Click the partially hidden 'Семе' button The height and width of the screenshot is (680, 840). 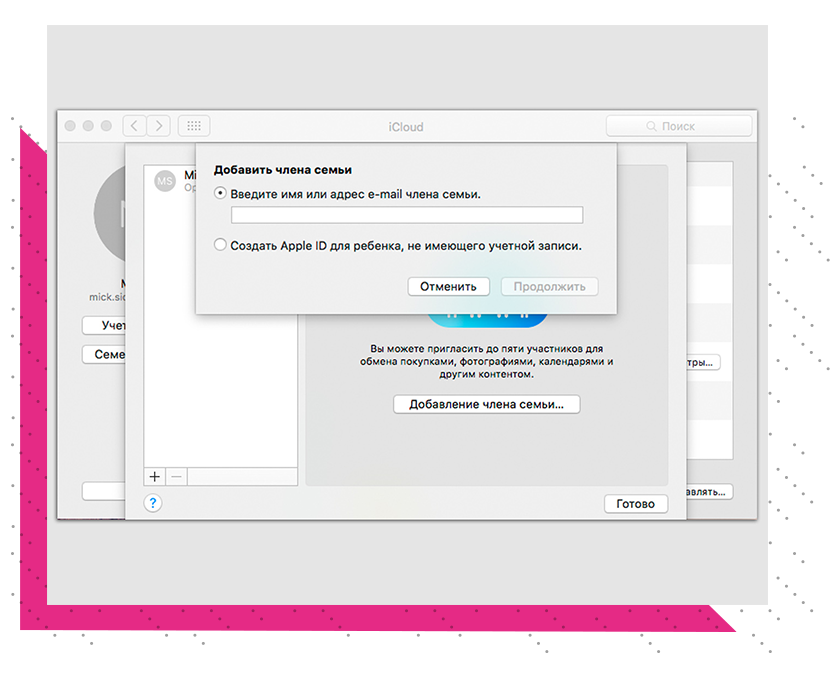(104, 354)
